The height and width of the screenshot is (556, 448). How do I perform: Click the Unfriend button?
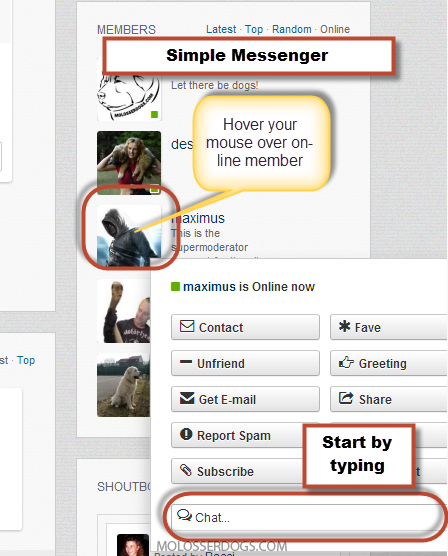(245, 363)
